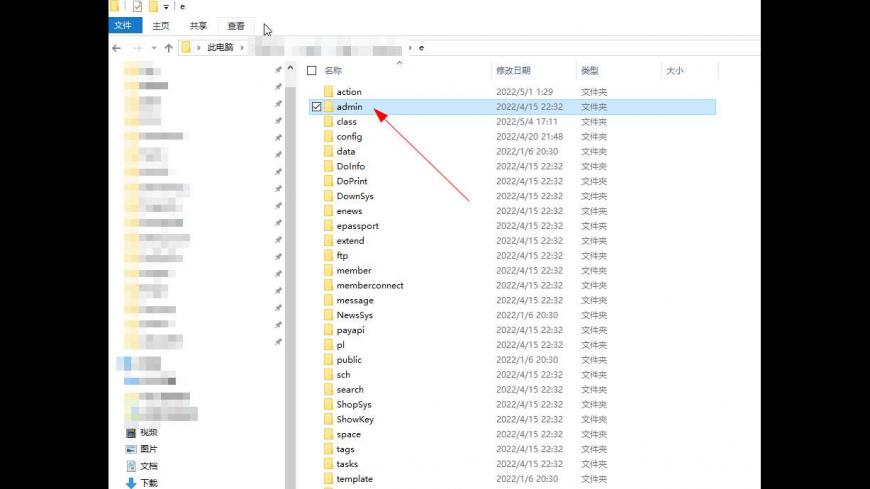This screenshot has width=870, height=489.
Task: Switch to the 共享 ribbon tab
Action: [x=198, y=26]
